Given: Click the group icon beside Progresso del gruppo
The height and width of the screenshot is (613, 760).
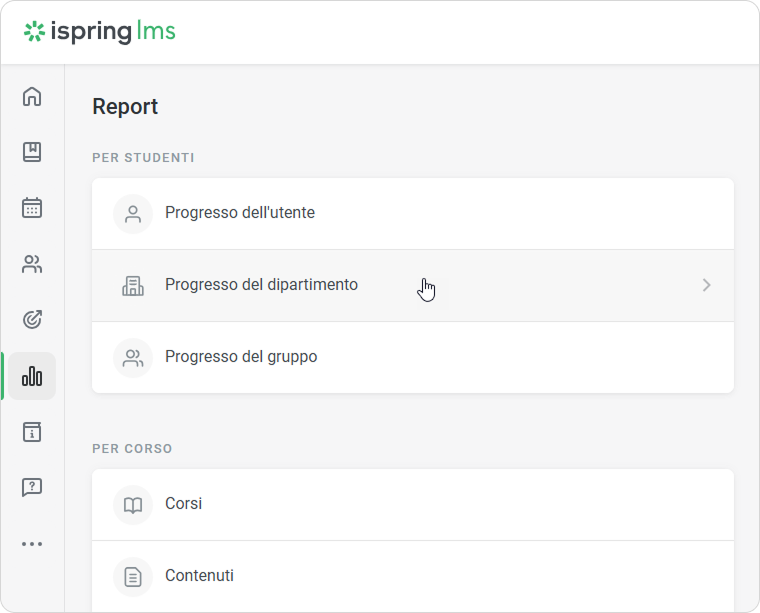Looking at the screenshot, I should coord(133,357).
